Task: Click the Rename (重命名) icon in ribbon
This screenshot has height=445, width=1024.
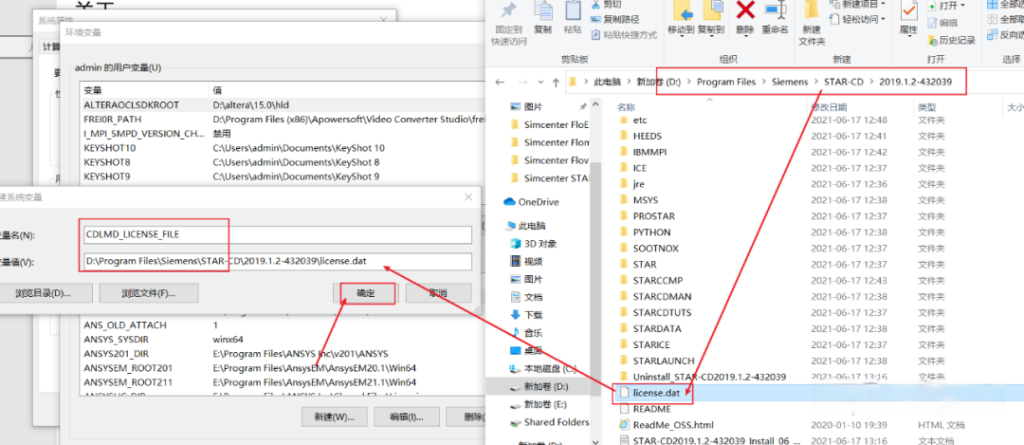Action: coord(775,11)
